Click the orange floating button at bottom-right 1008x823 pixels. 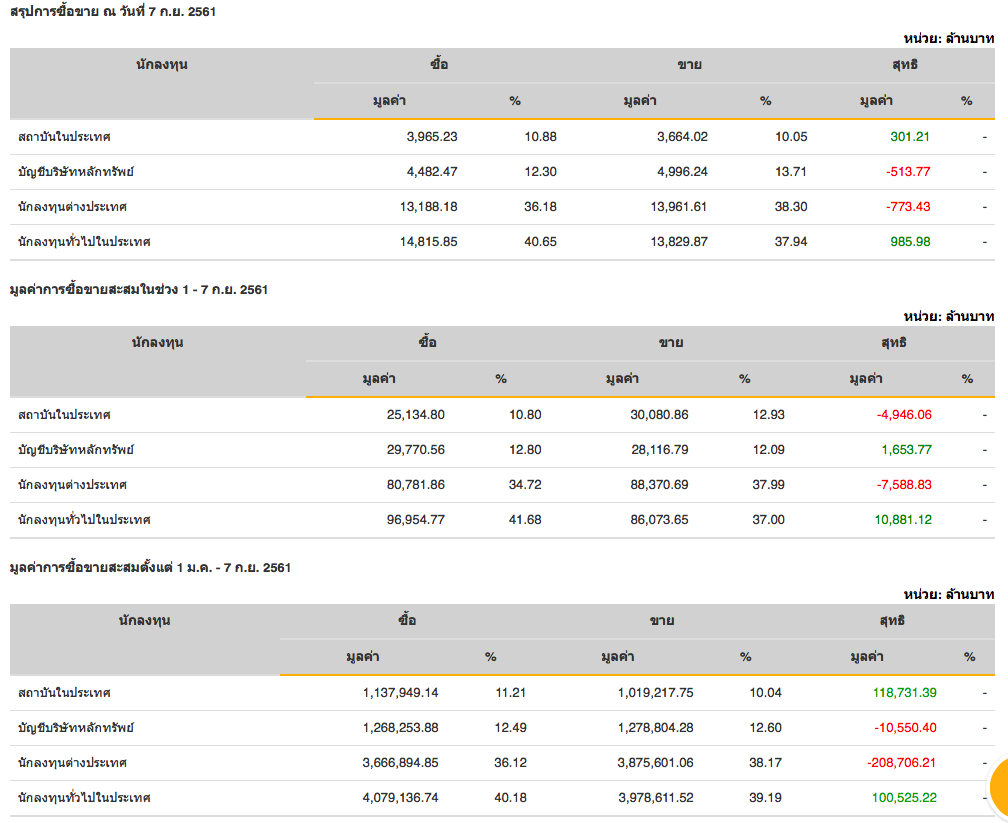(997, 783)
